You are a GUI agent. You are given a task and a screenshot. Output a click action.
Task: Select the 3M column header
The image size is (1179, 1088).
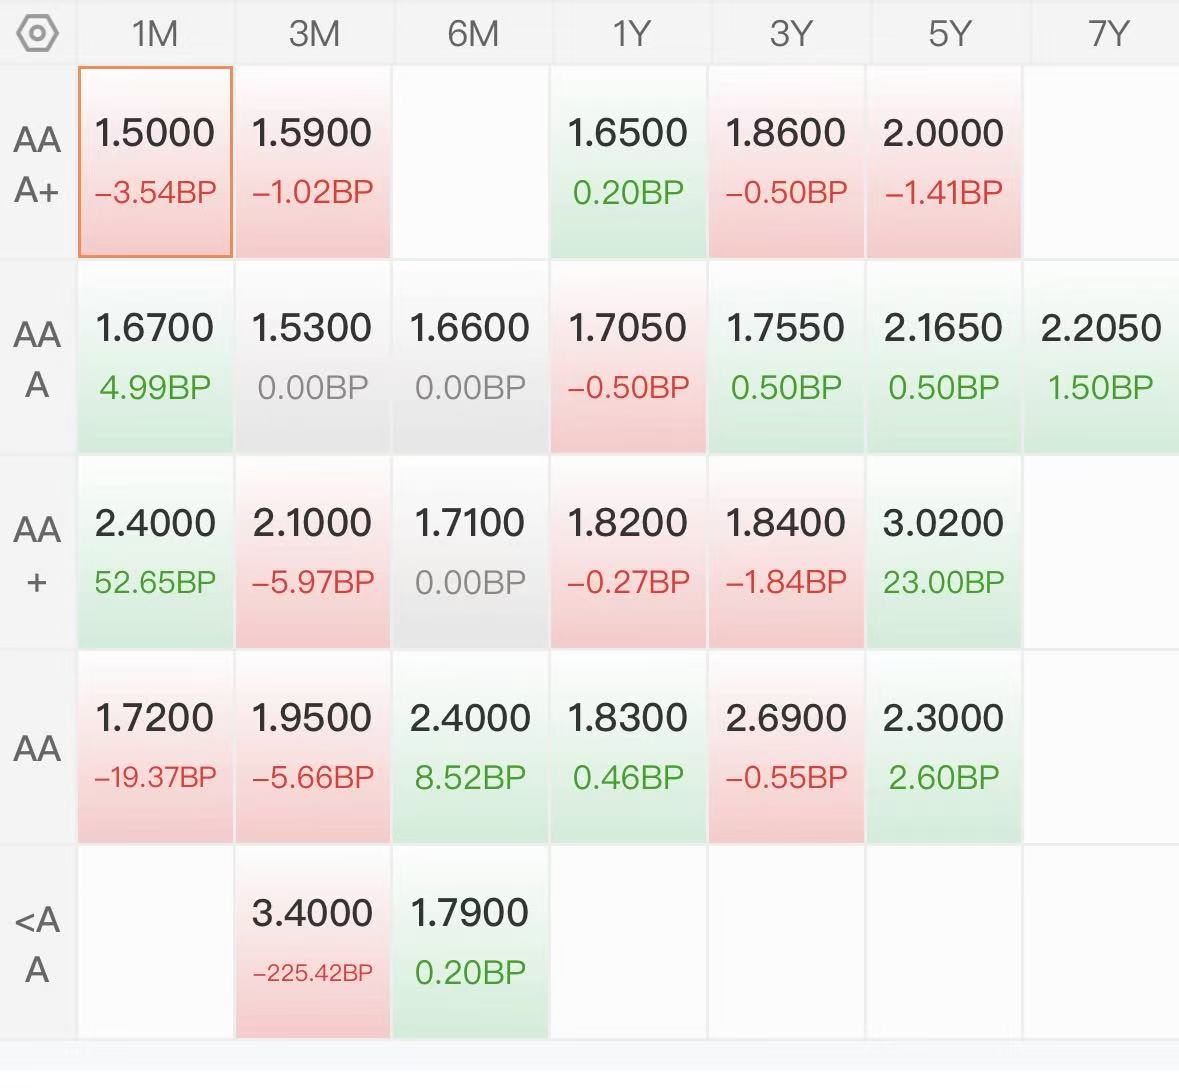(314, 33)
